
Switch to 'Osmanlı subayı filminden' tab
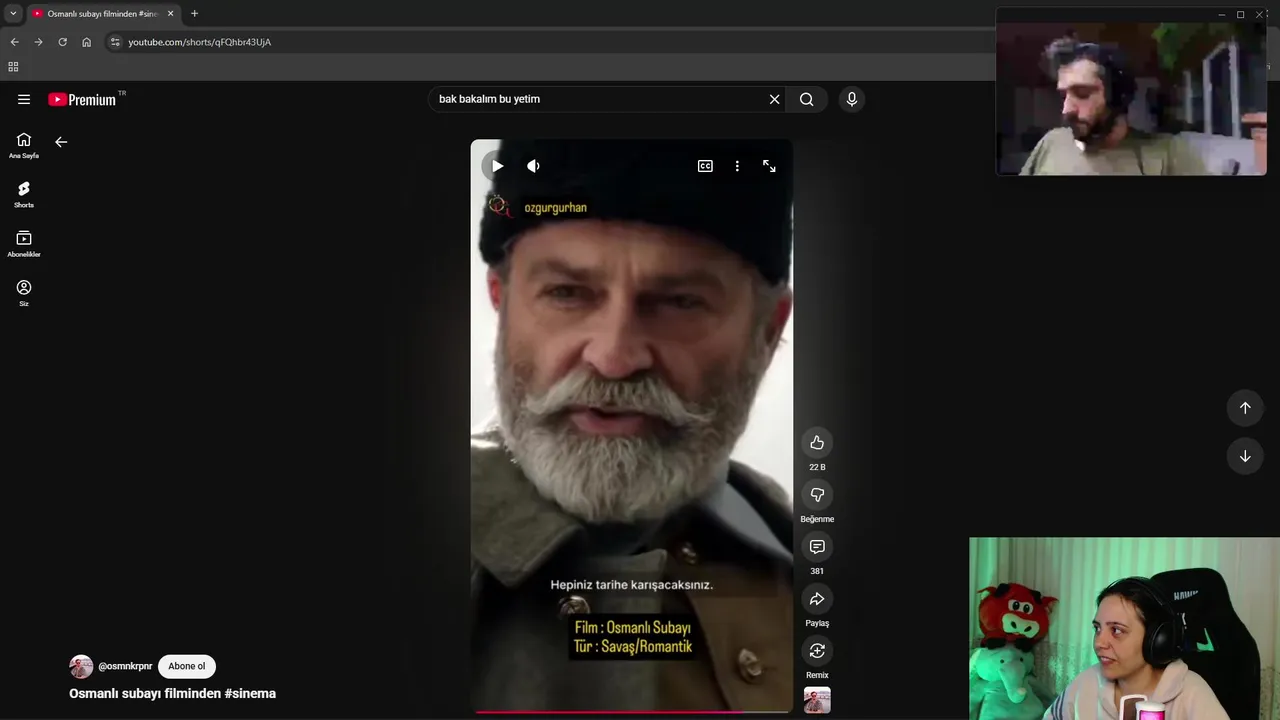[x=97, y=14]
